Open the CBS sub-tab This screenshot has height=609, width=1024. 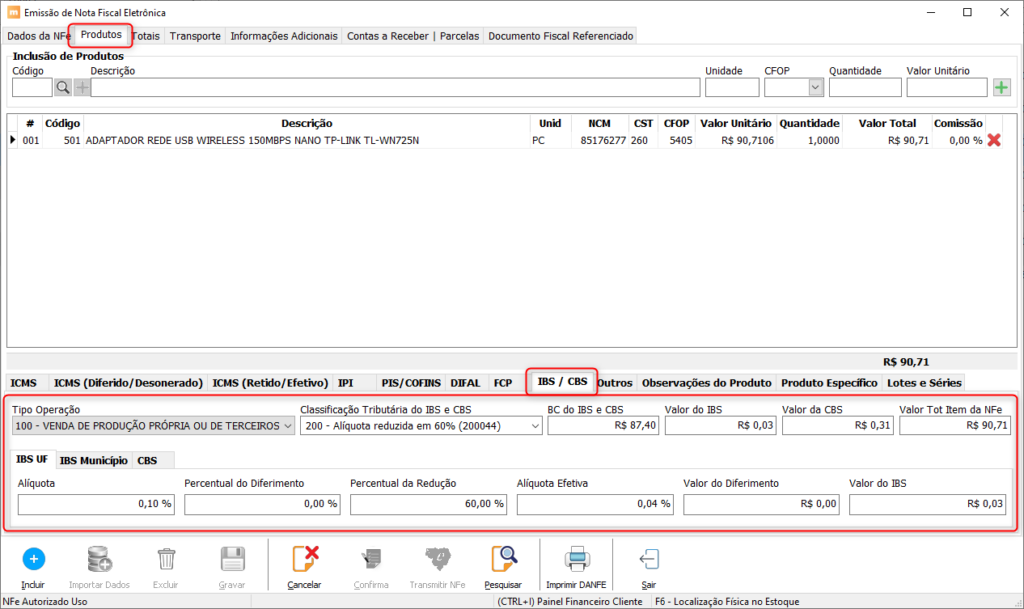pos(147,461)
